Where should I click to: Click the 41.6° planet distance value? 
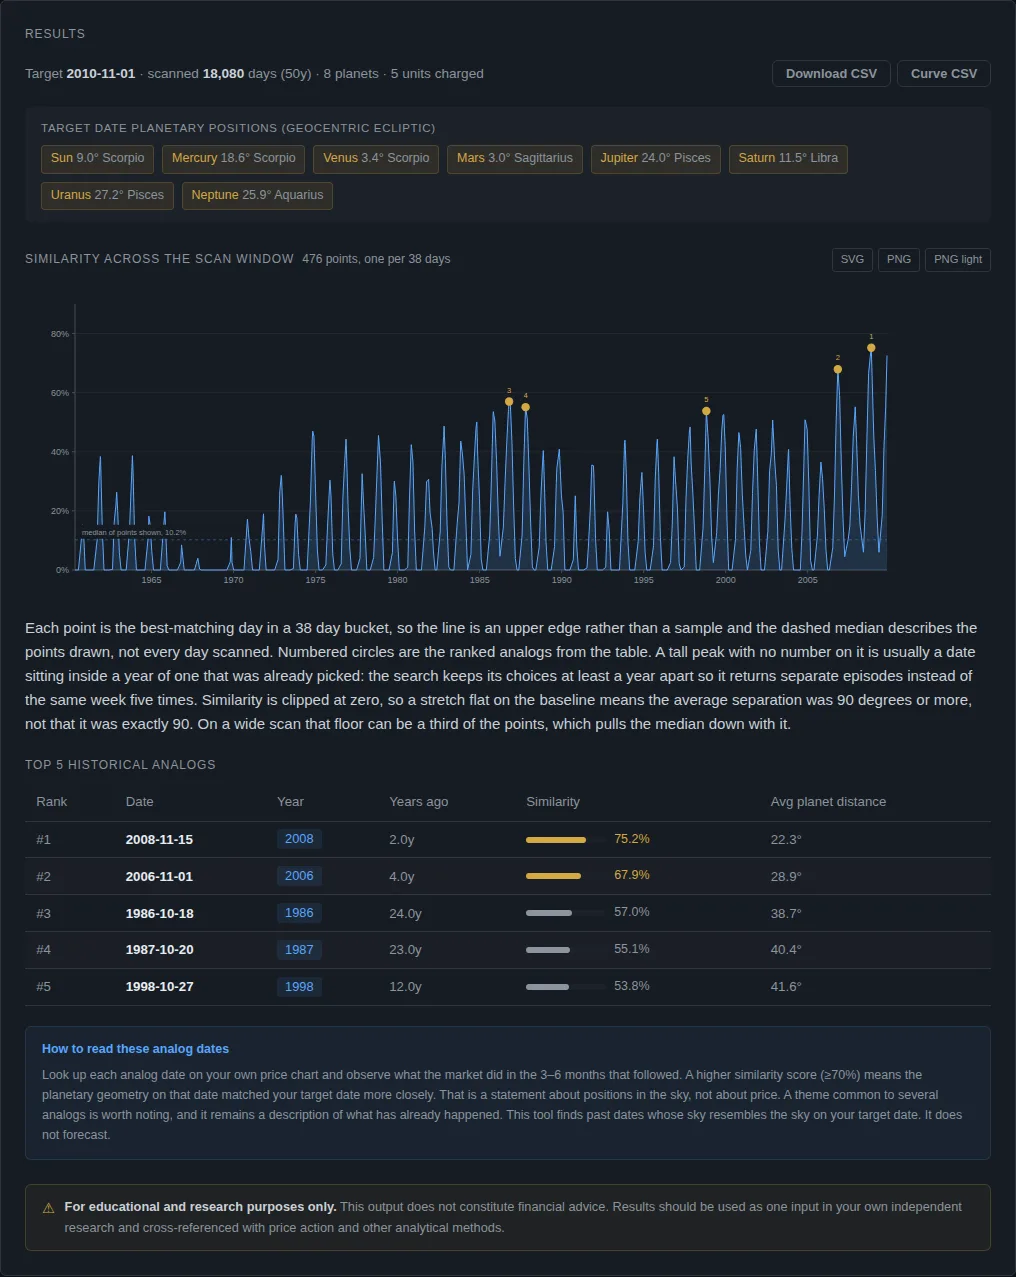point(786,987)
